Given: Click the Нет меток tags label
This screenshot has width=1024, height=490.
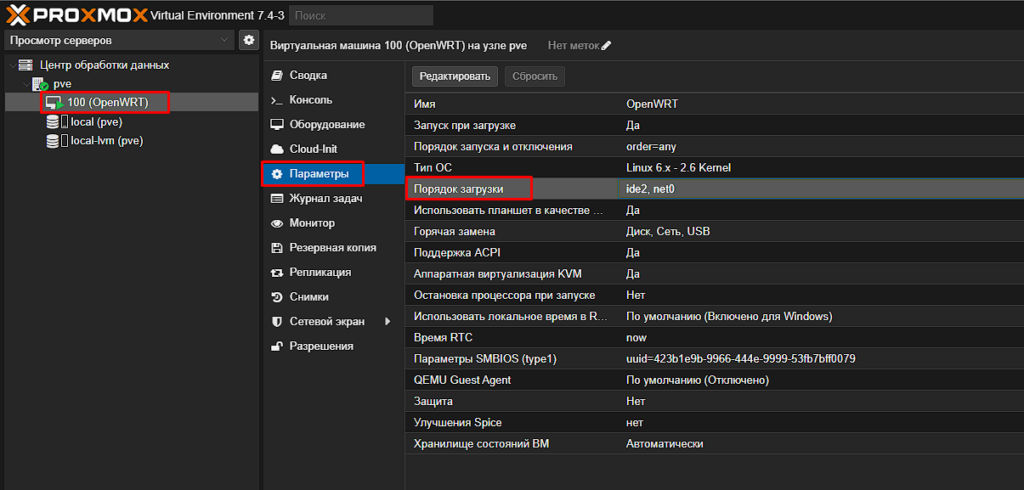Looking at the screenshot, I should (573, 46).
